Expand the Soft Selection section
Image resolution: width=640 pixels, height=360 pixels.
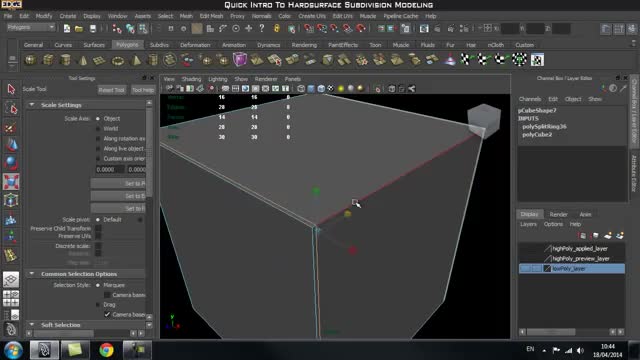point(32,325)
